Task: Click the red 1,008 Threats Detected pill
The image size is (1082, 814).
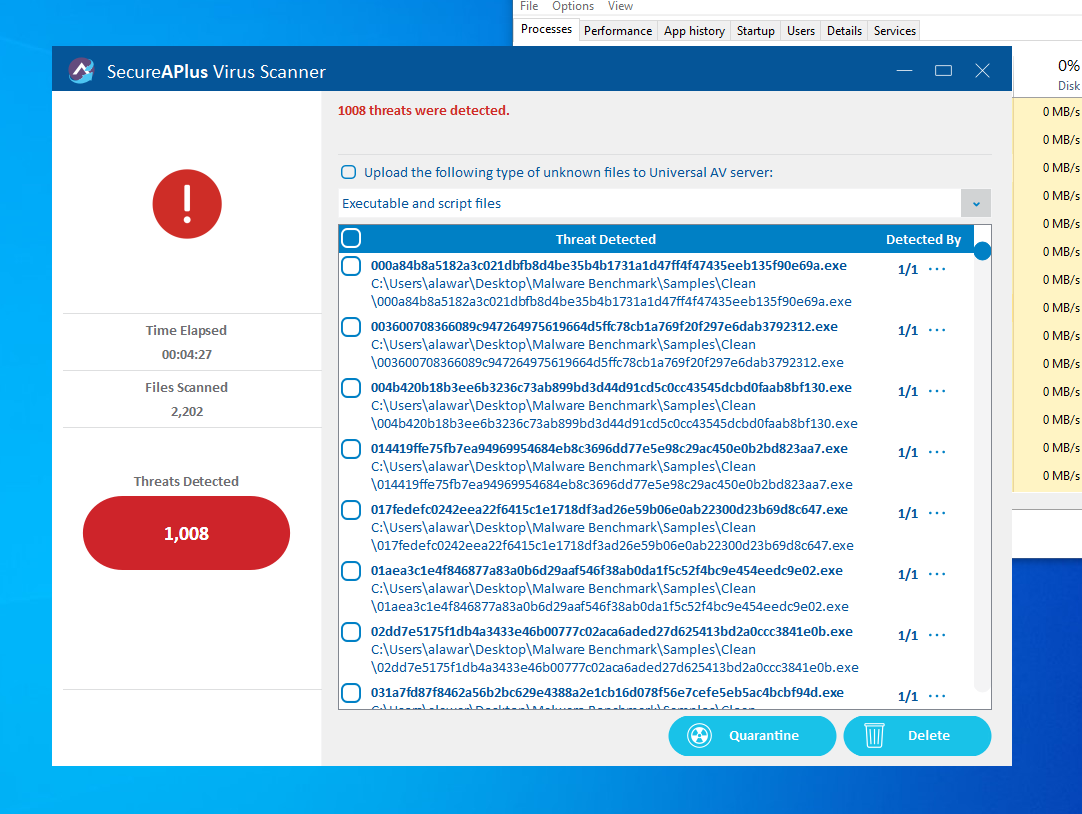Action: 186,533
